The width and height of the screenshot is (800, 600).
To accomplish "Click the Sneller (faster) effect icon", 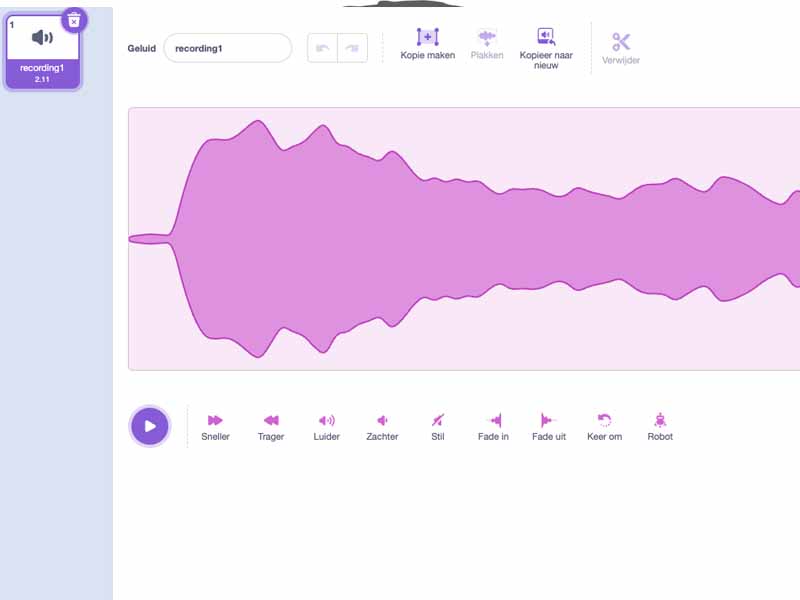I will point(215,421).
